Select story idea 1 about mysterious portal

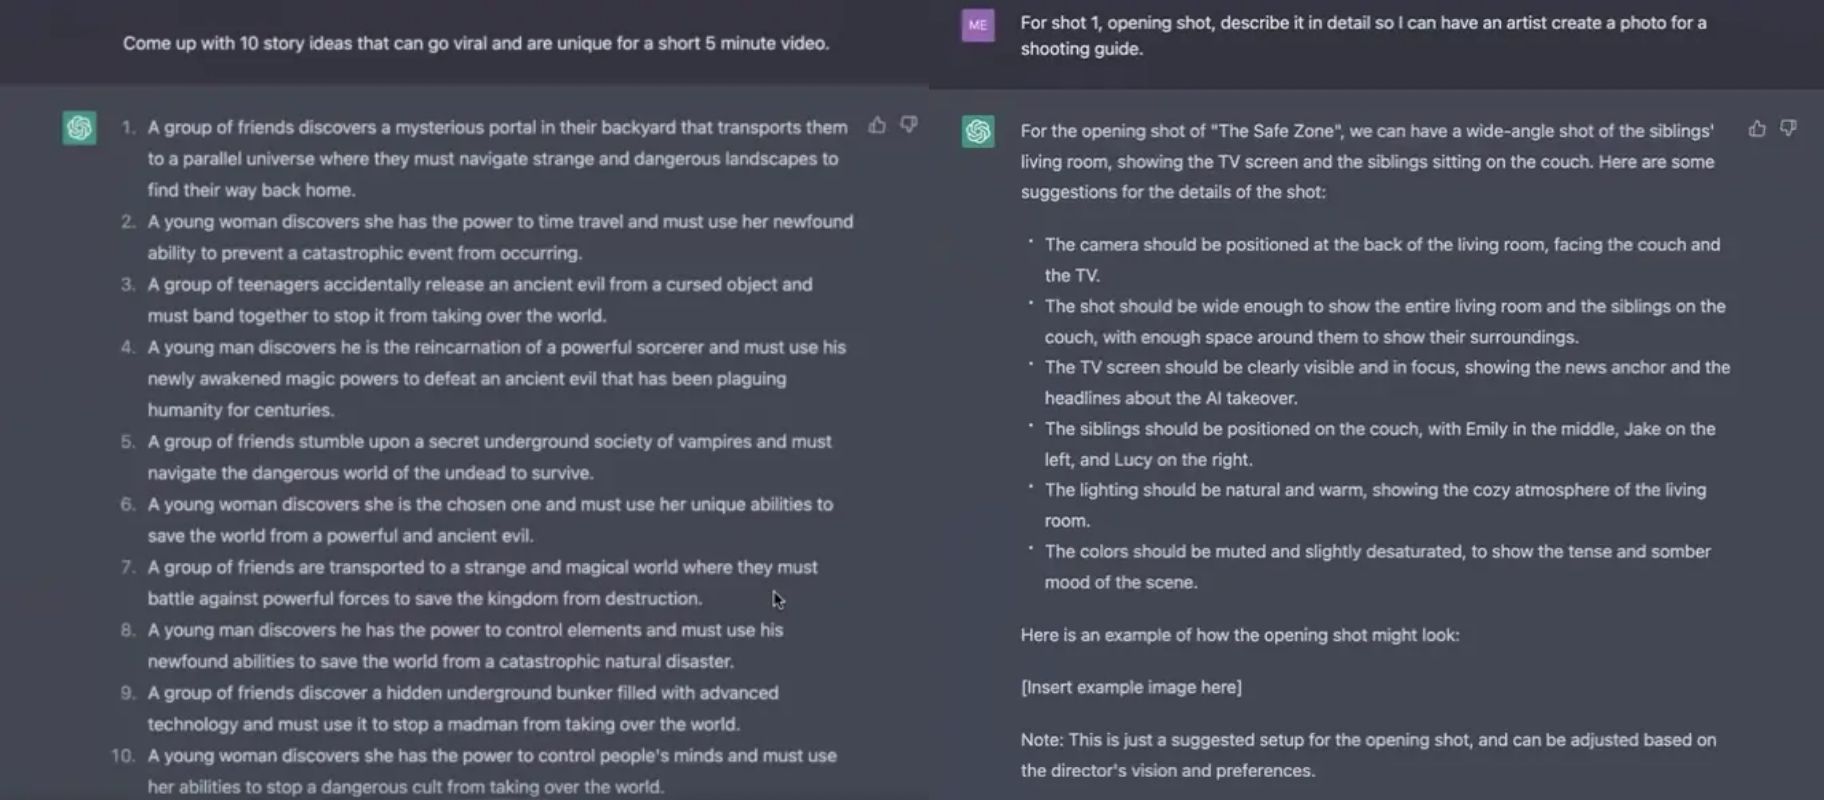[497, 158]
